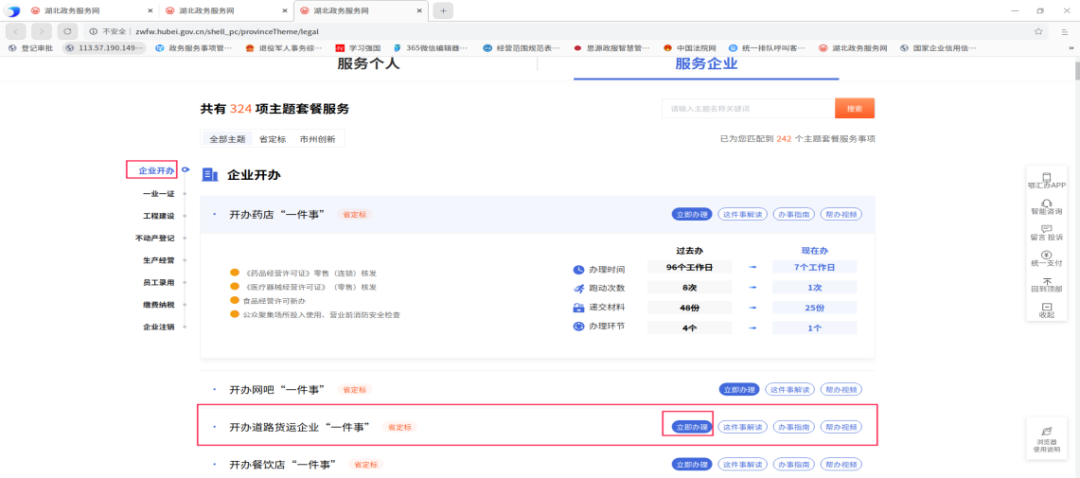Select 生产经营 in the left category list
This screenshot has width=1080, height=478.
click(x=158, y=260)
